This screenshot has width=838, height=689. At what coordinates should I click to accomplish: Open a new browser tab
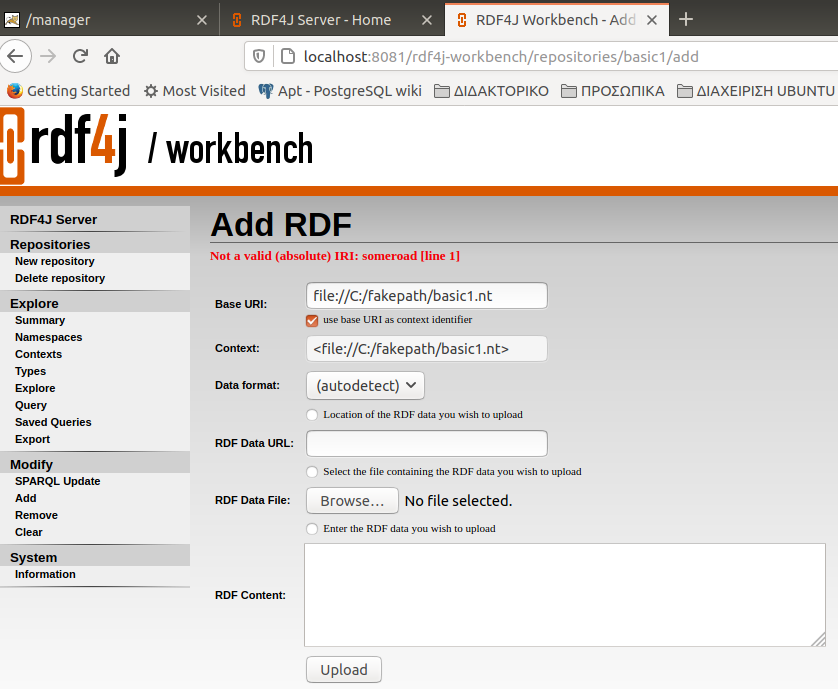point(686,19)
